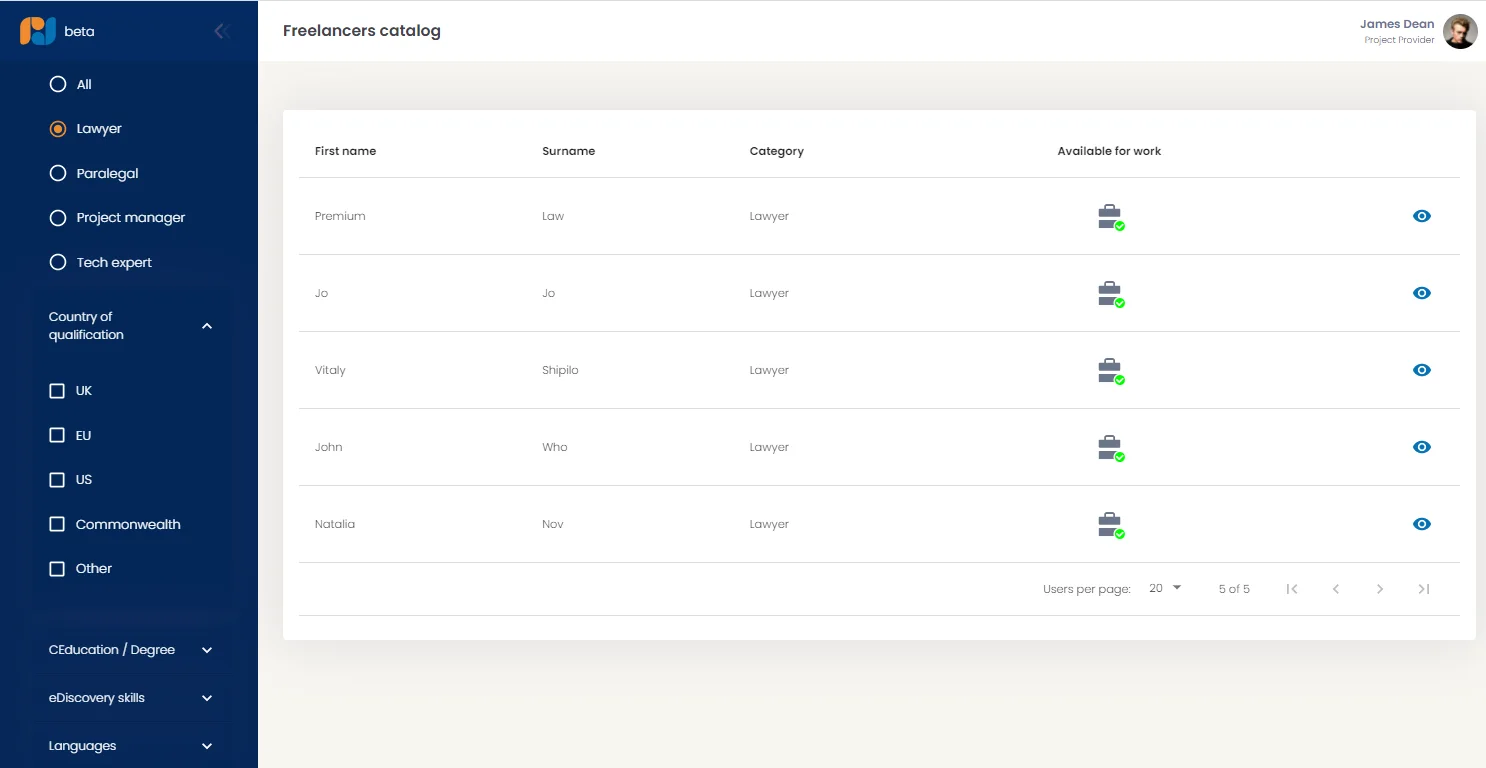Screen dimensions: 1486x768
Task: View Vitaly Shipilo's profile eye icon
Action: coord(1422,370)
